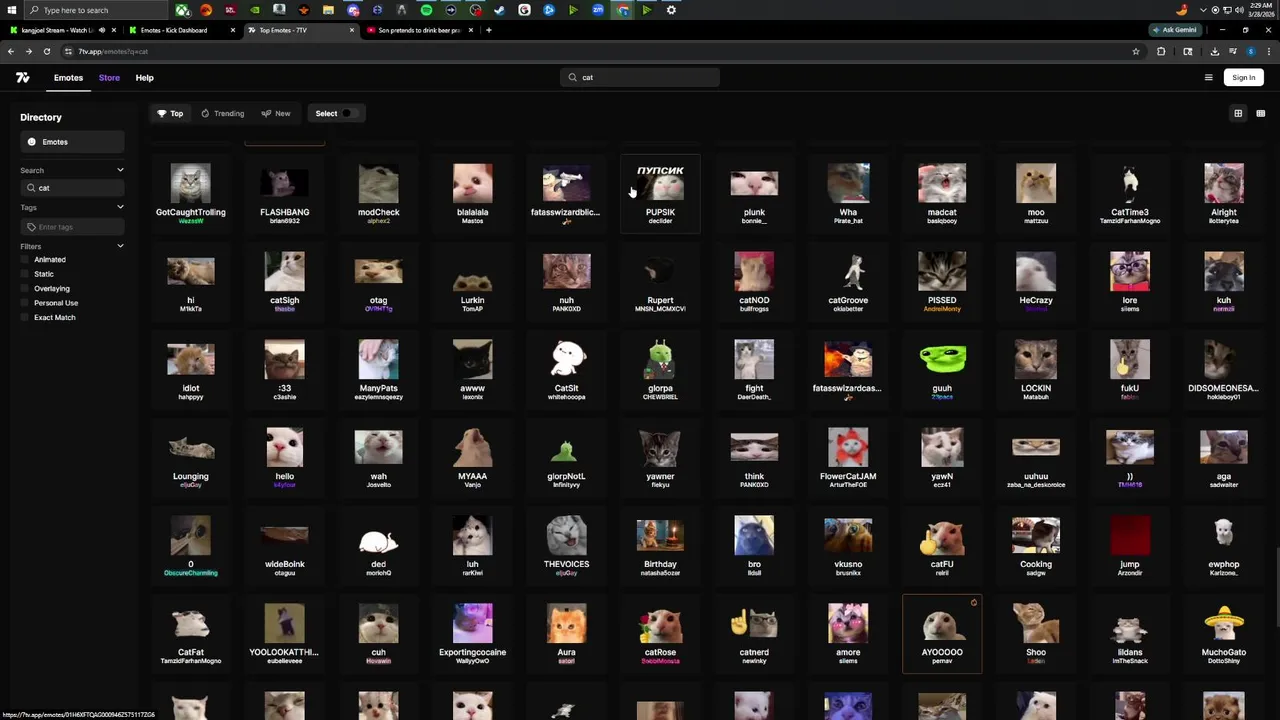
Task: Collapse the Filters section chevron
Action: coord(120,246)
